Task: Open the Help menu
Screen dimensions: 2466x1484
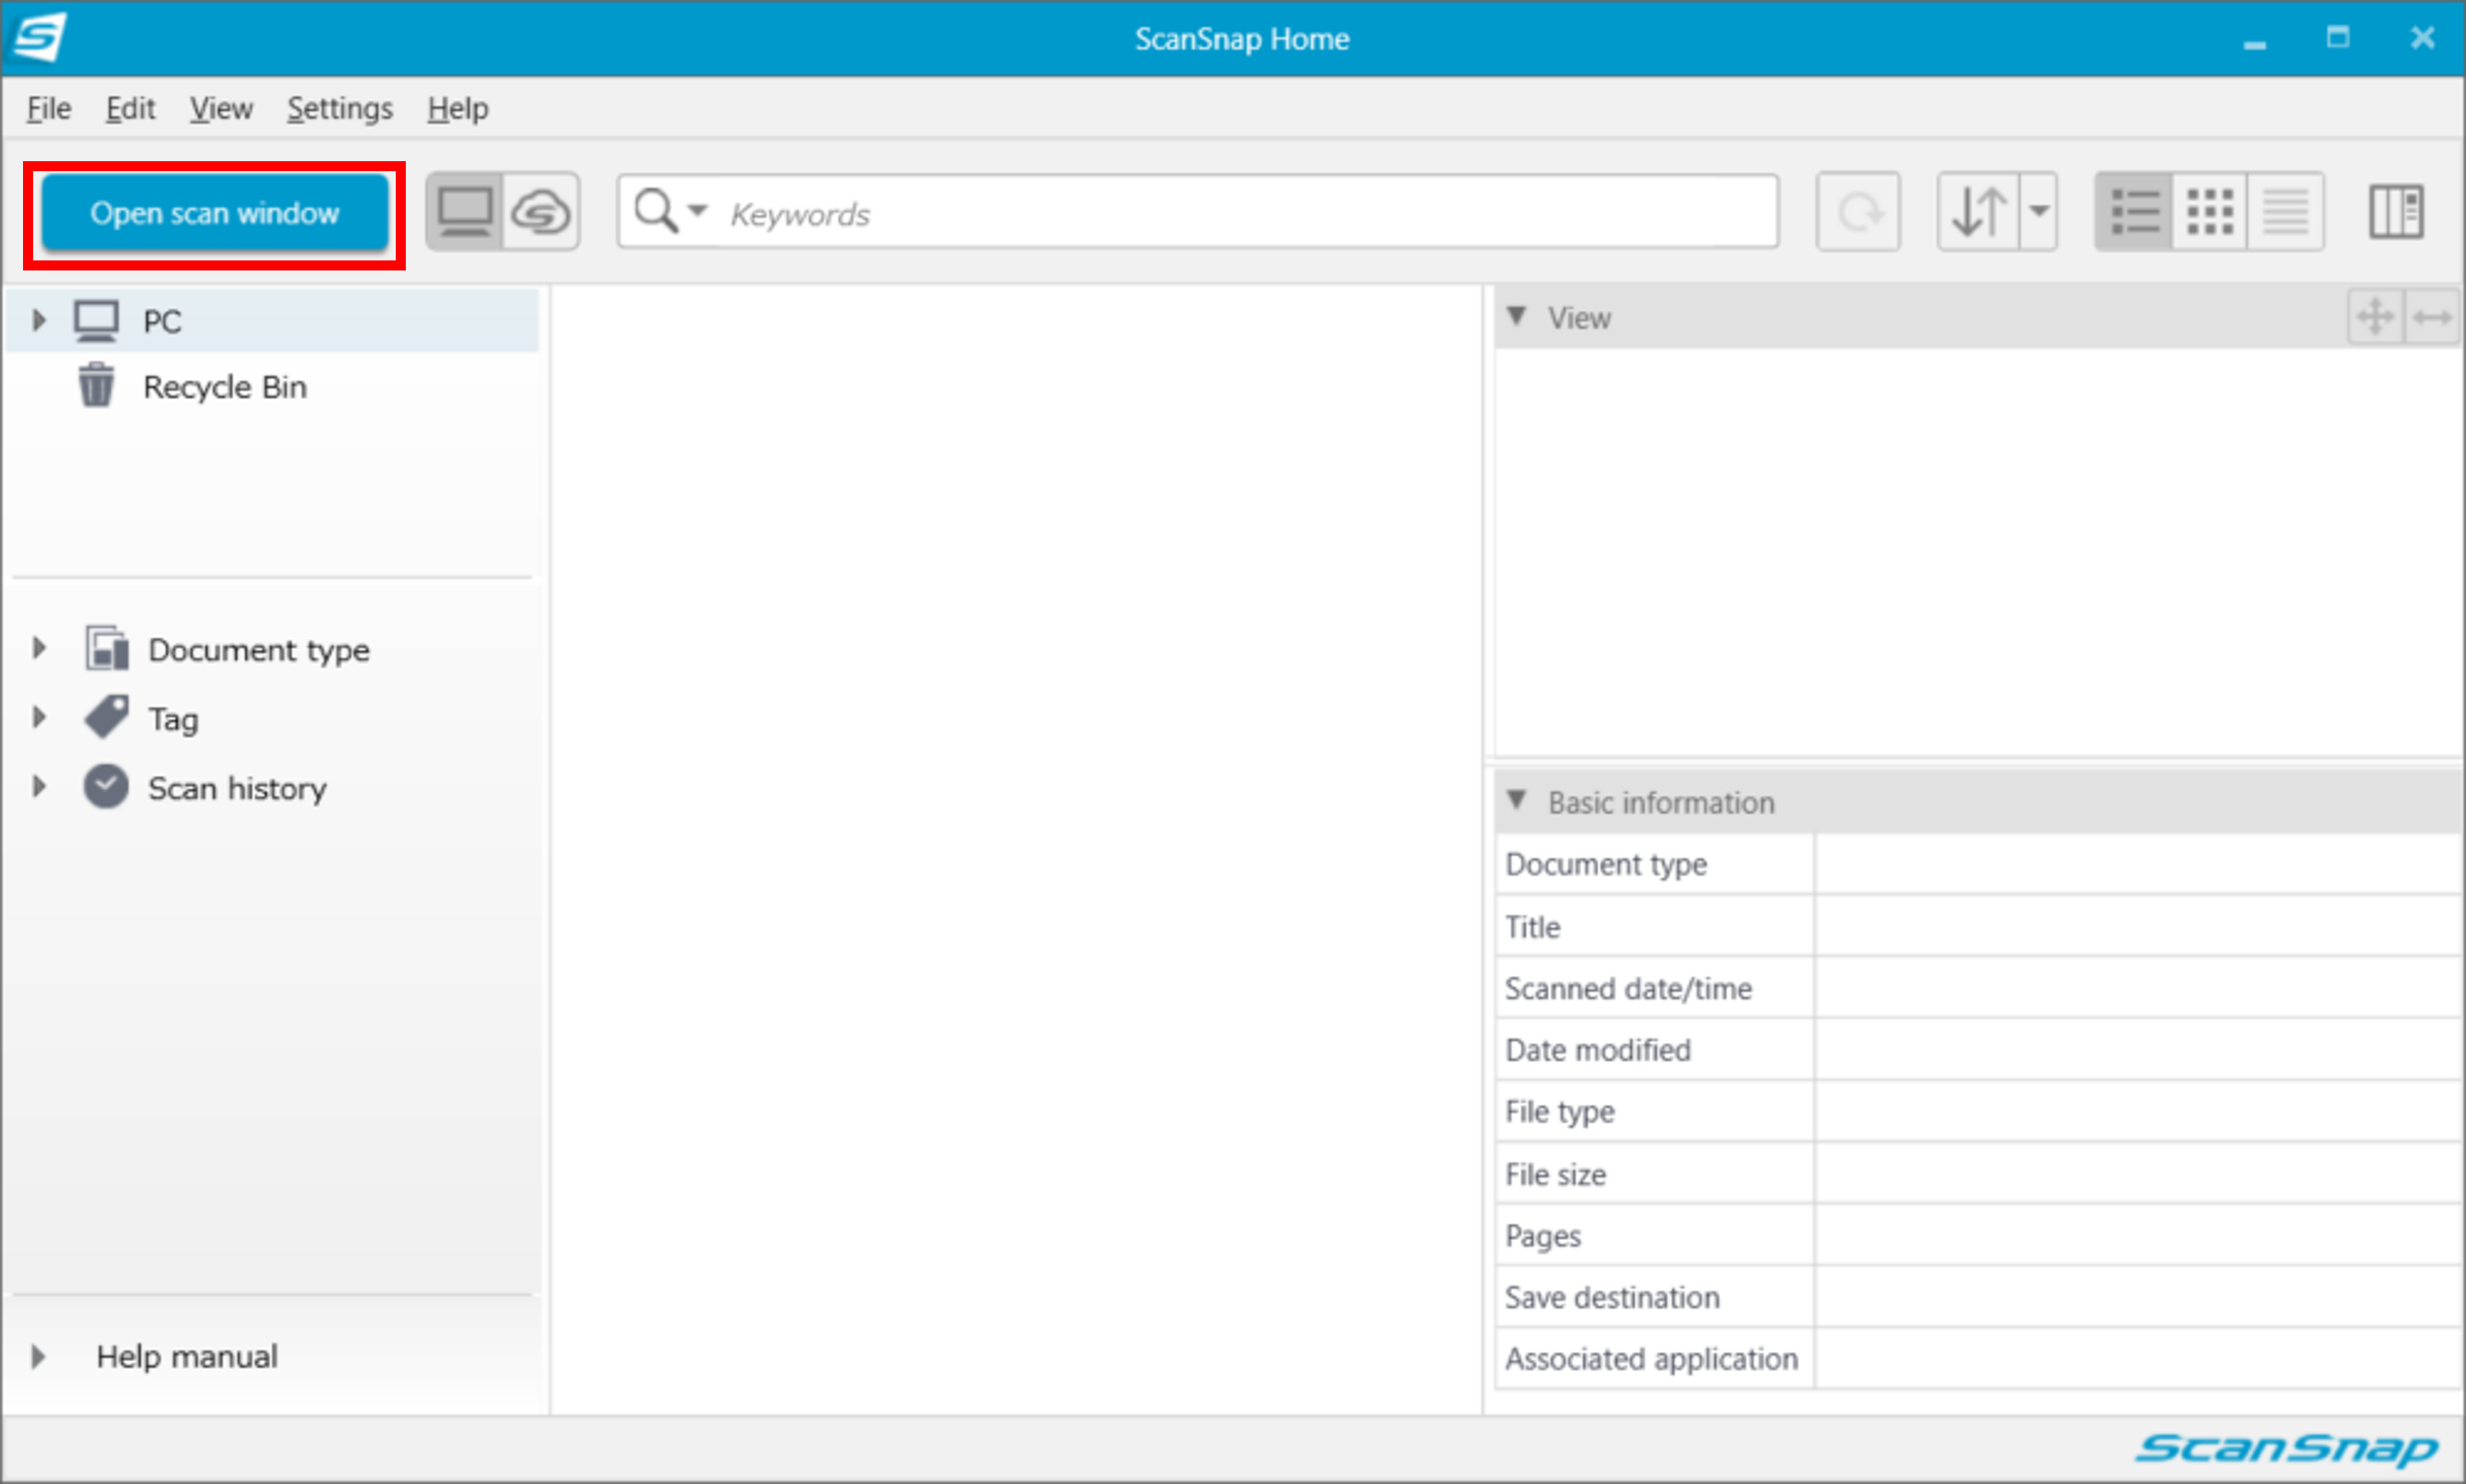Action: click(458, 108)
